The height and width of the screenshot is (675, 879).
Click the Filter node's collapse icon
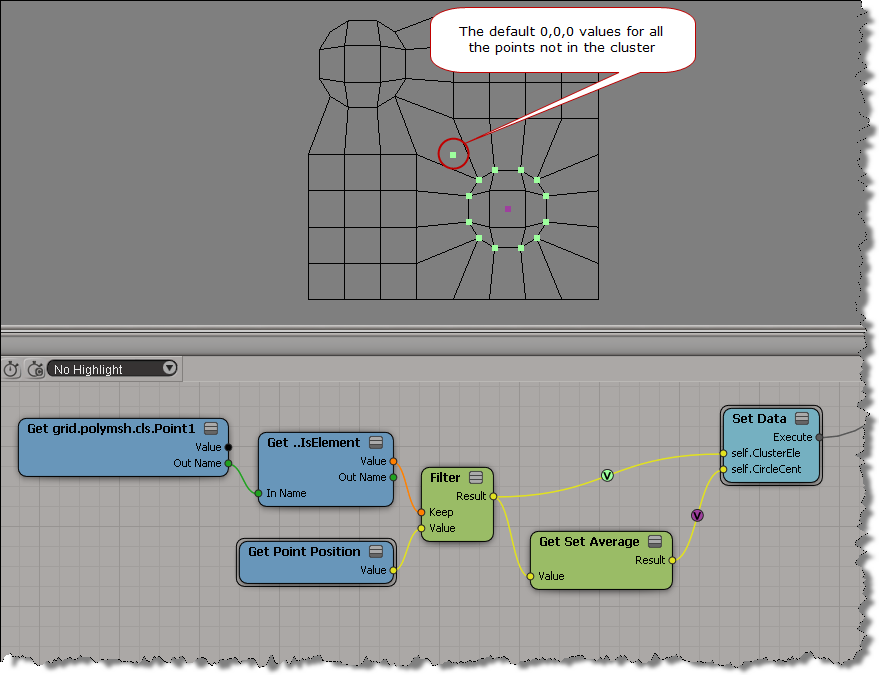(476, 477)
